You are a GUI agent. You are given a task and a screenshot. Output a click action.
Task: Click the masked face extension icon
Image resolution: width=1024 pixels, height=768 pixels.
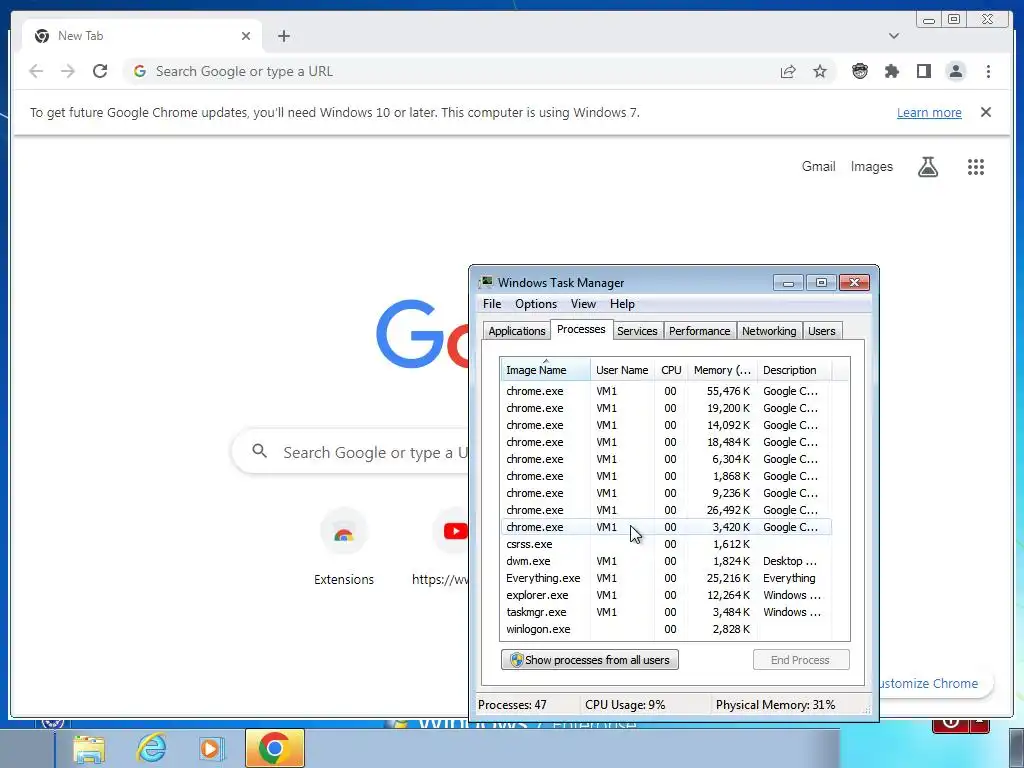point(860,71)
